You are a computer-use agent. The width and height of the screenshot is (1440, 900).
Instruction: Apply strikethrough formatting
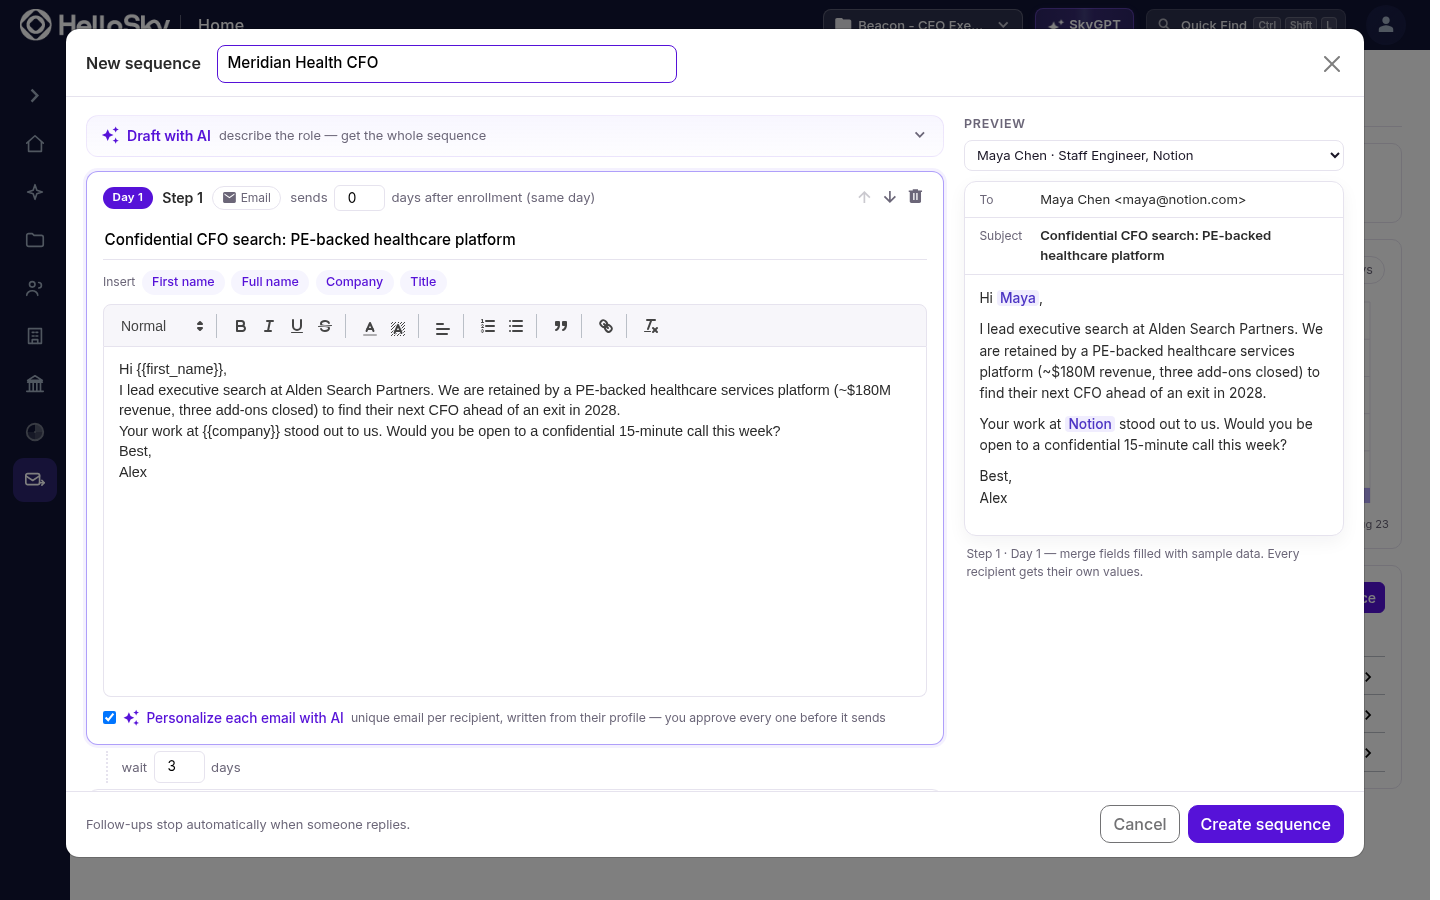[x=325, y=326]
